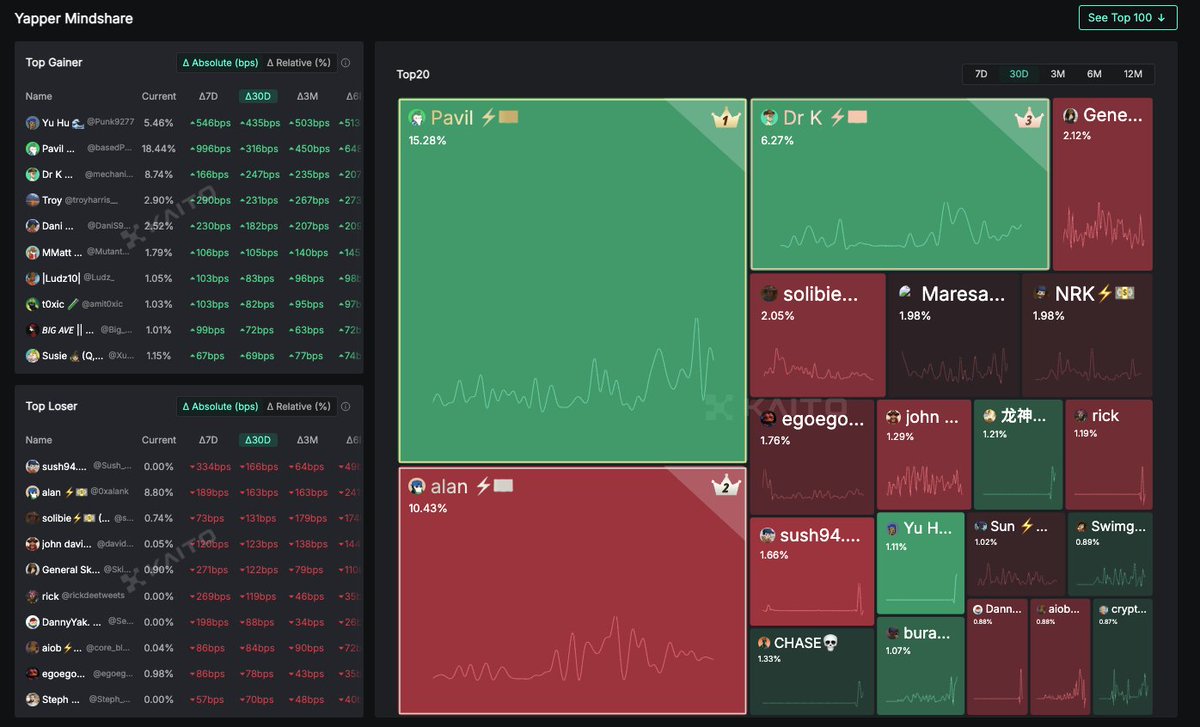The height and width of the screenshot is (727, 1200).
Task: Click the rank 1 crown badge
Action: tap(725, 119)
